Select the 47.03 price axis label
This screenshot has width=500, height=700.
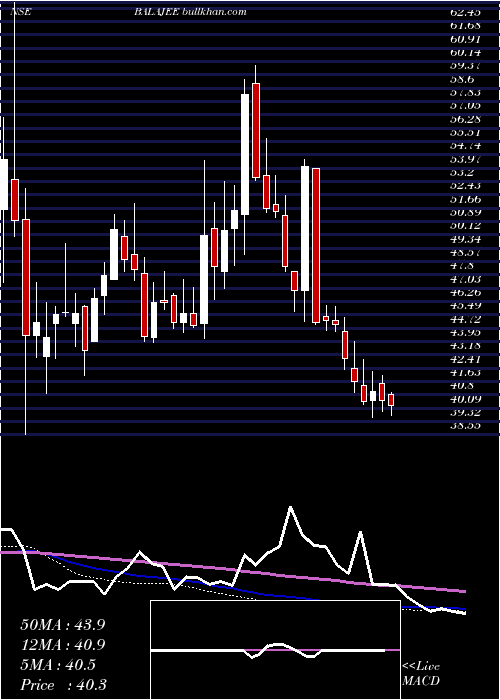465,279
